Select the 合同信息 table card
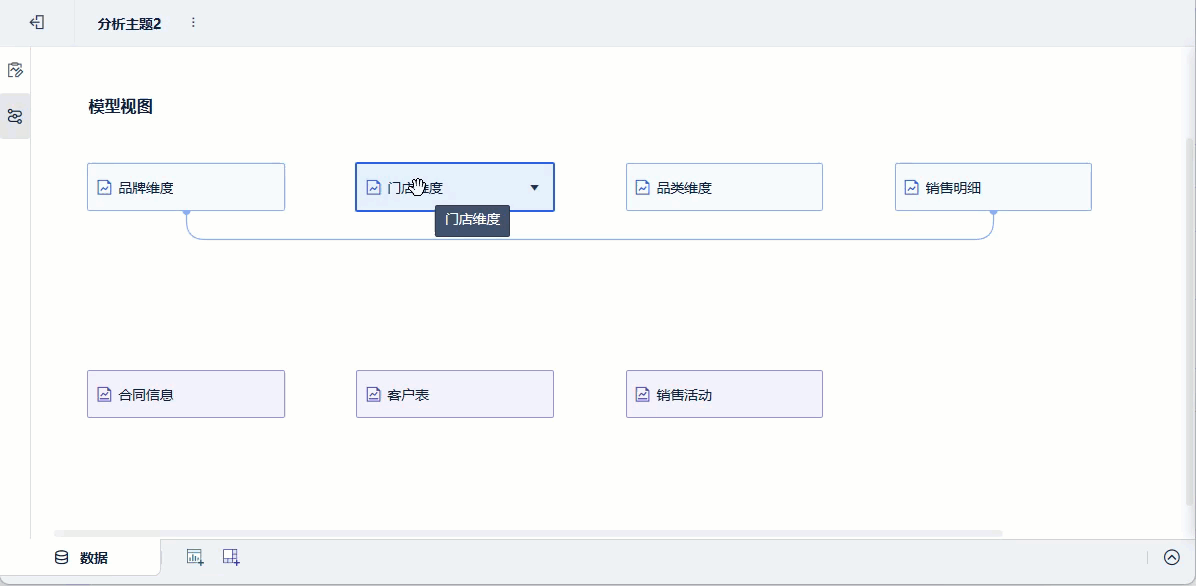 (186, 393)
